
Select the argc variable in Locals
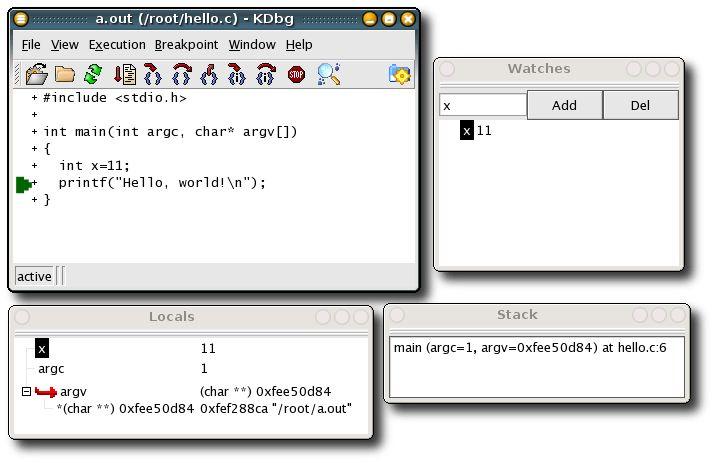[x=51, y=369]
